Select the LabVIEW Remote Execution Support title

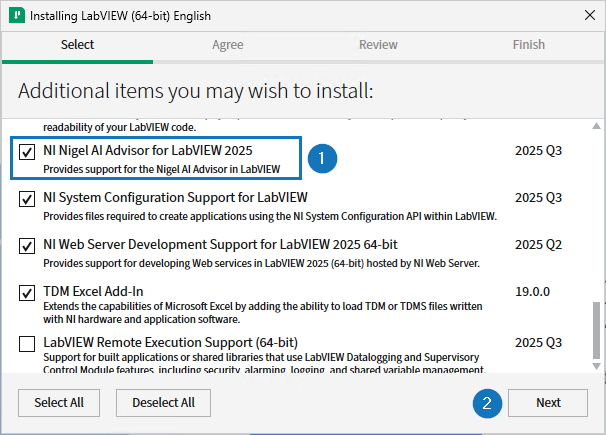[x=170, y=343]
